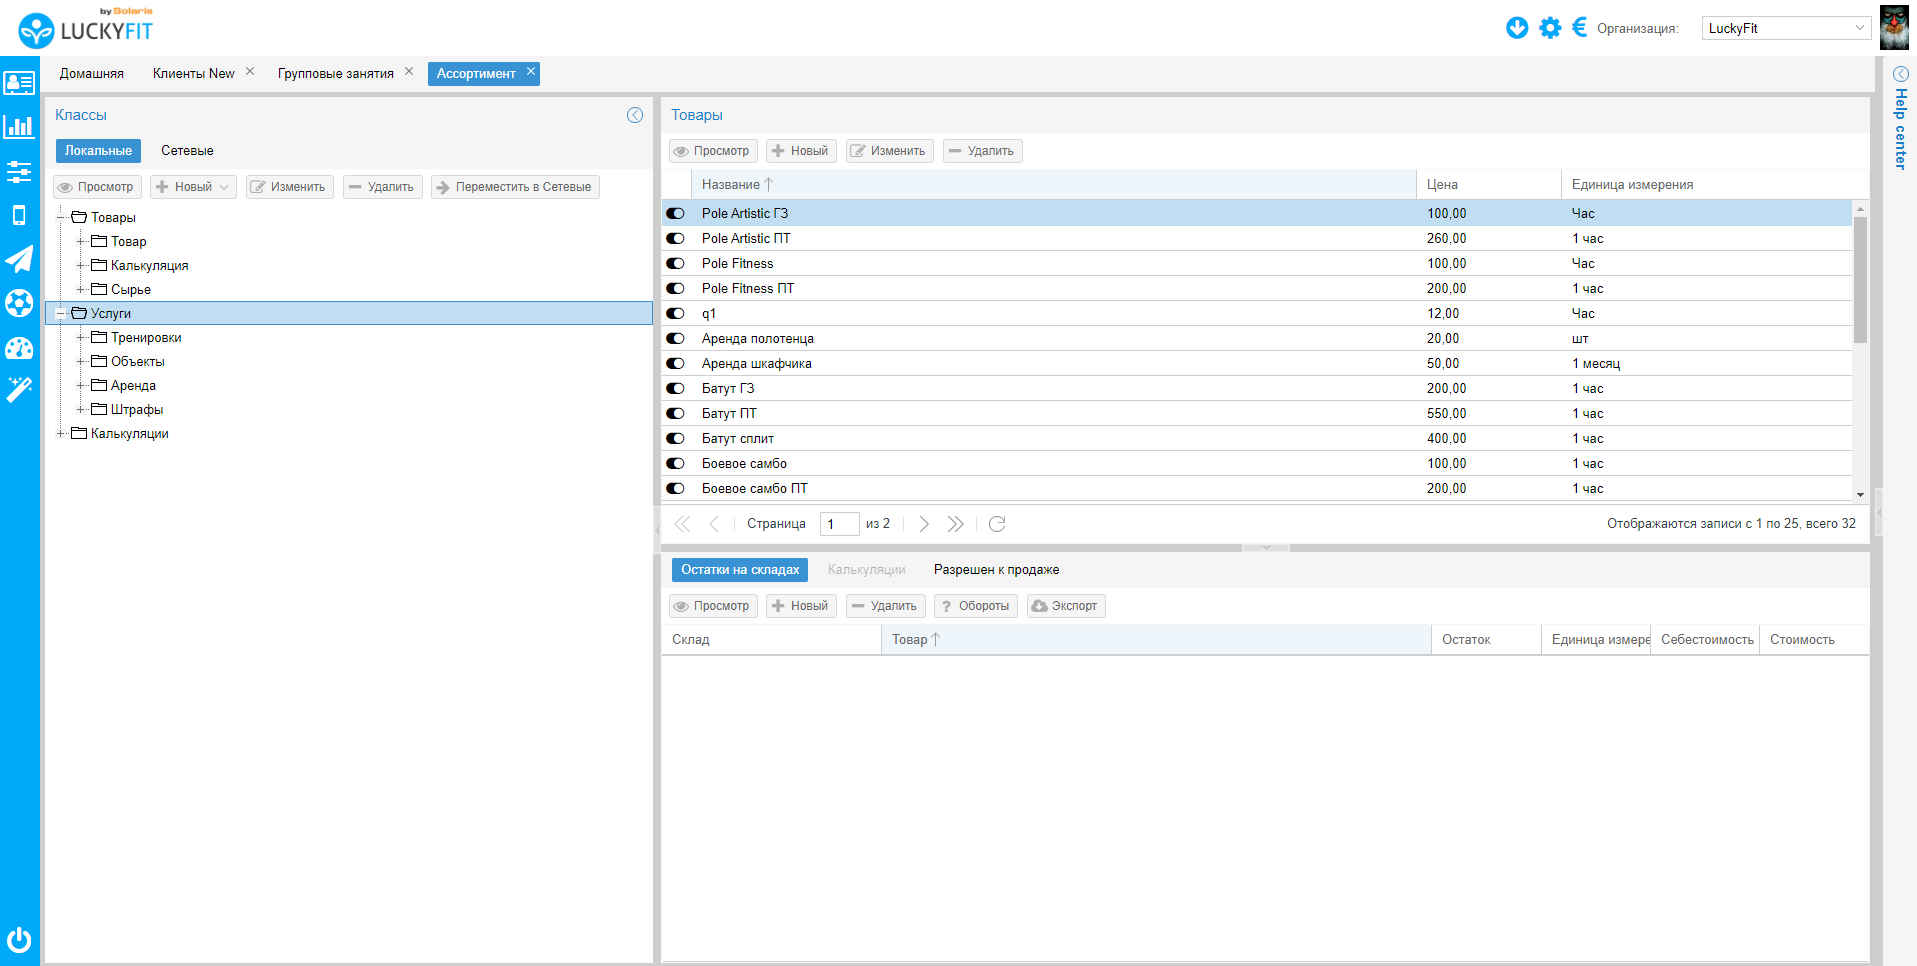Screen dimensions: 1917x966
Task: Expand the Калькуляции root tree node
Action: coord(61,433)
